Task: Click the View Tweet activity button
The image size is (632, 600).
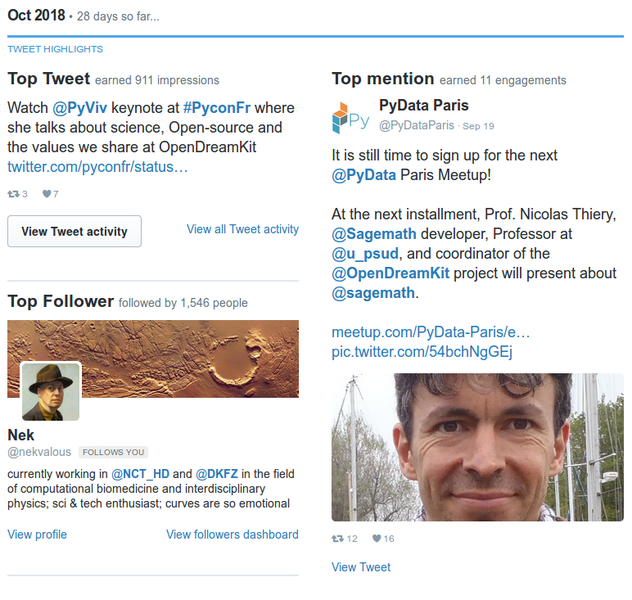Action: point(75,231)
